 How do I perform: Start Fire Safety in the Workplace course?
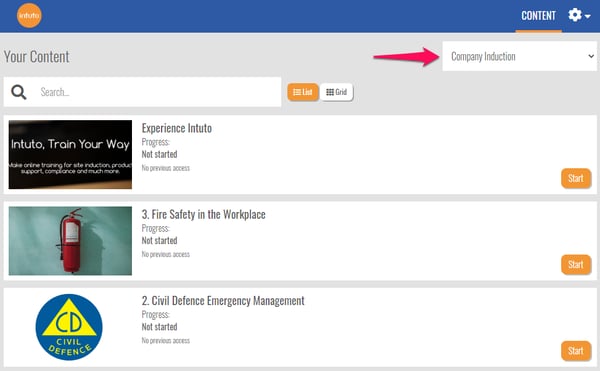point(576,265)
